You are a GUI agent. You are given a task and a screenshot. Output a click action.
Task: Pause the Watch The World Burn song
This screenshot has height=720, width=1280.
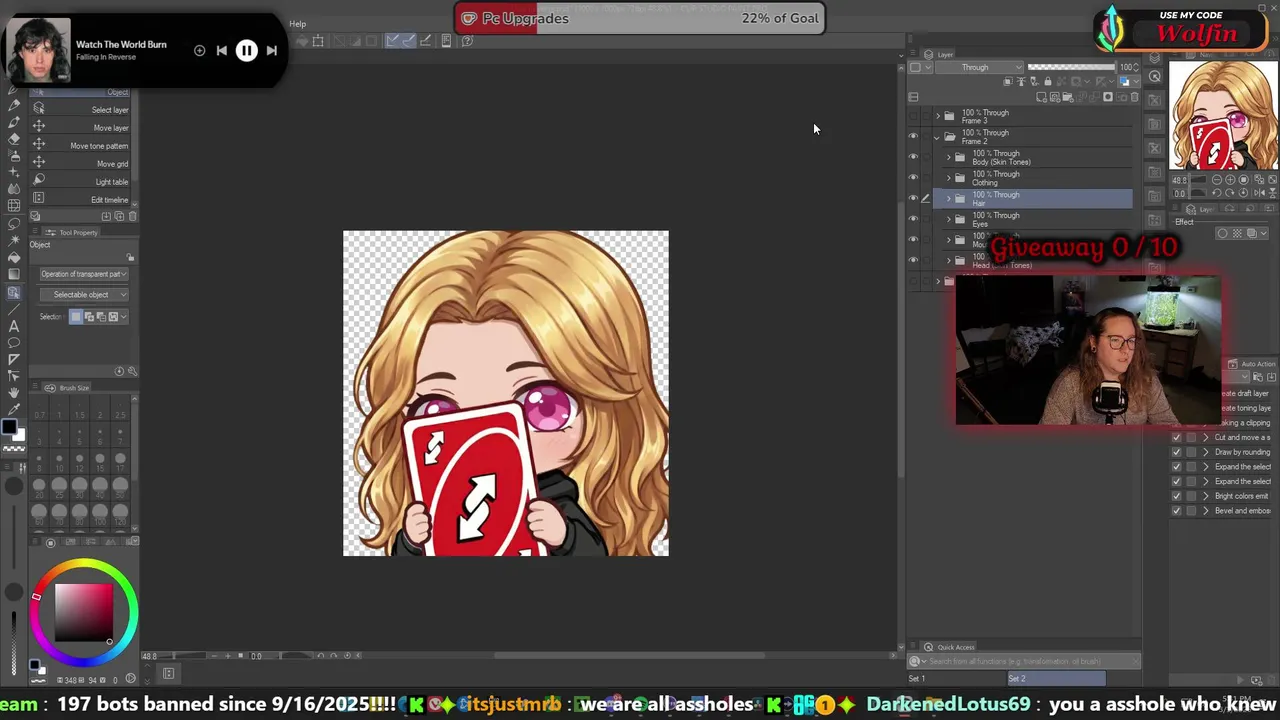[246, 50]
